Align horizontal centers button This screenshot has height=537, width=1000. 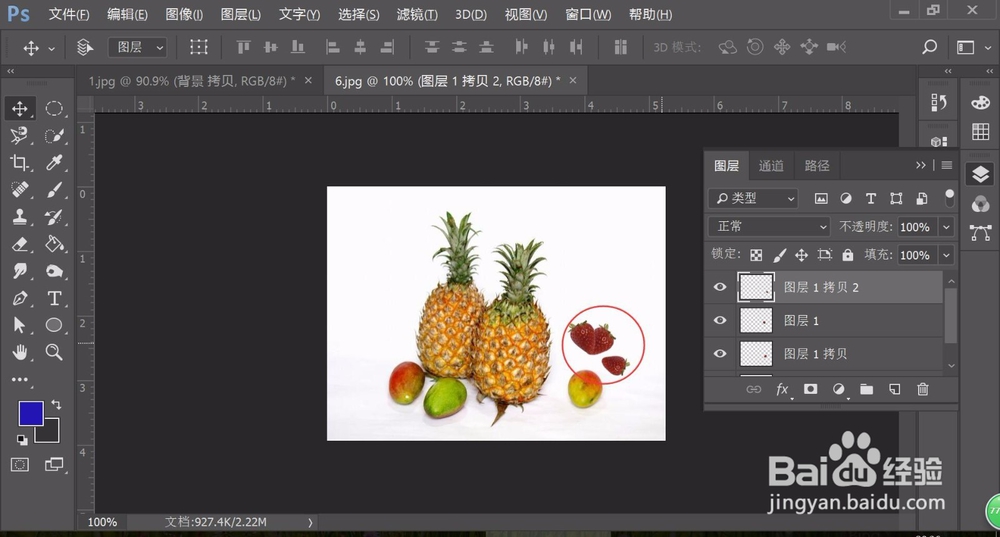click(360, 47)
